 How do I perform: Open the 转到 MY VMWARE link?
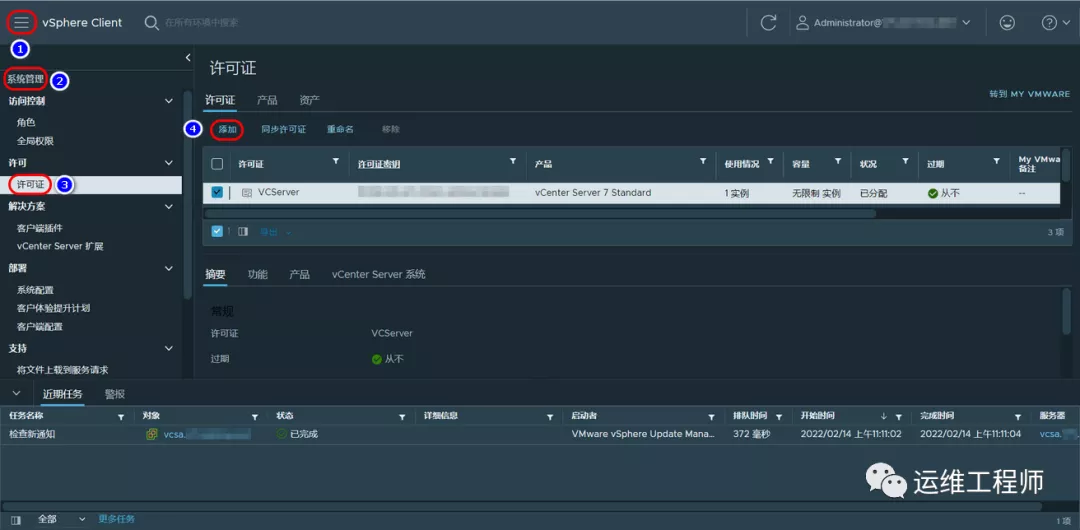(1029, 94)
